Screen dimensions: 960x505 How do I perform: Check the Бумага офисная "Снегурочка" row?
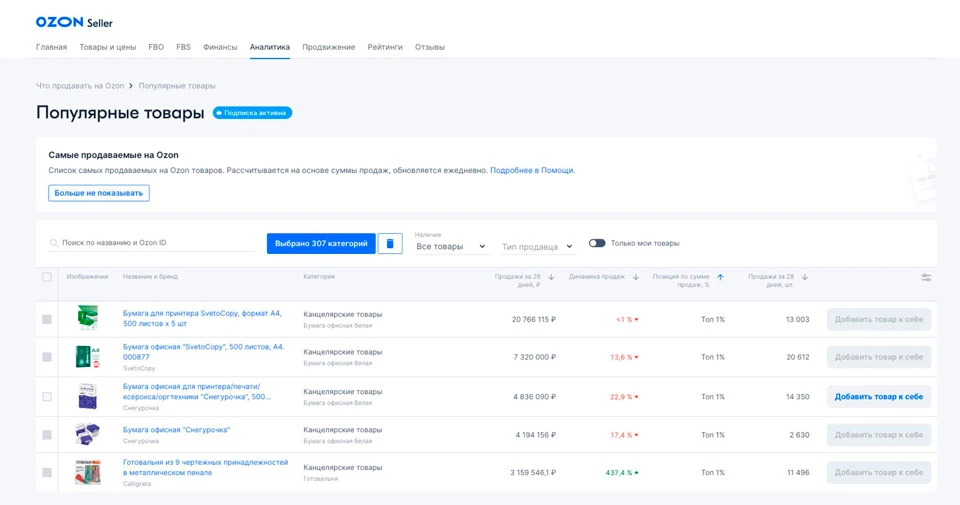click(x=47, y=435)
